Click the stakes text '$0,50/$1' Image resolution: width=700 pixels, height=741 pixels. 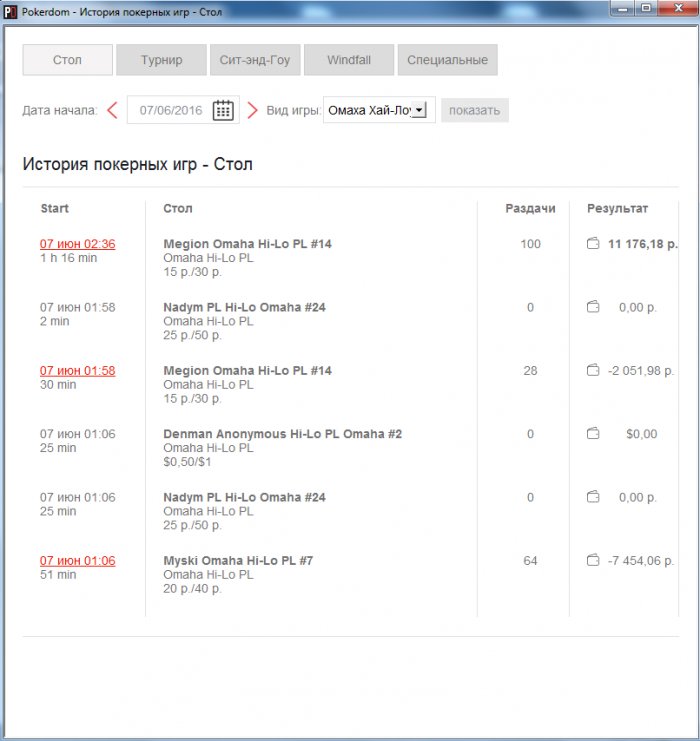point(187,462)
